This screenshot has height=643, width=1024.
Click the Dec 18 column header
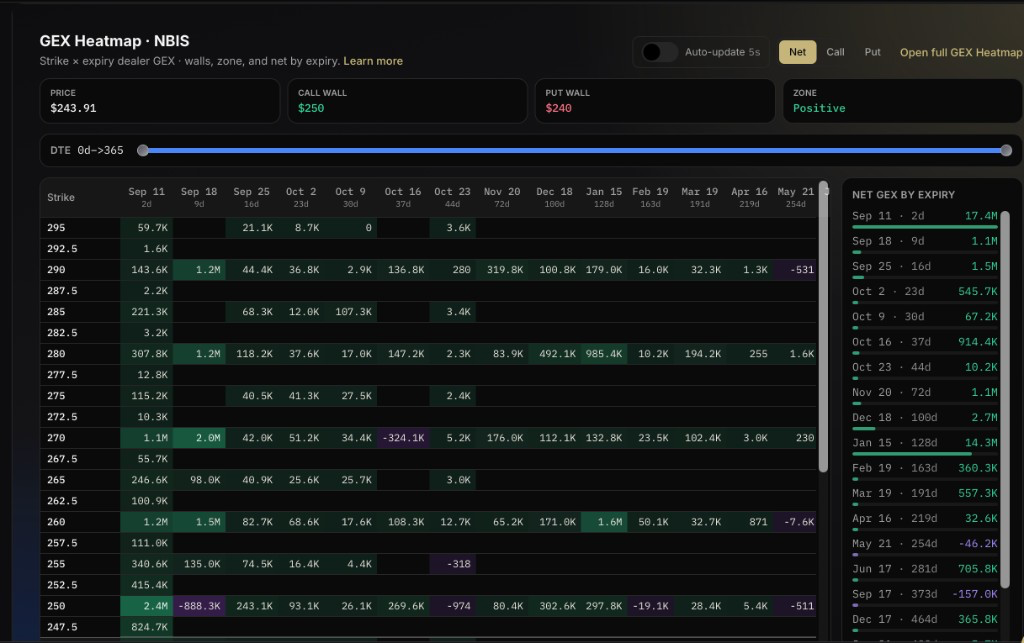[x=554, y=197]
